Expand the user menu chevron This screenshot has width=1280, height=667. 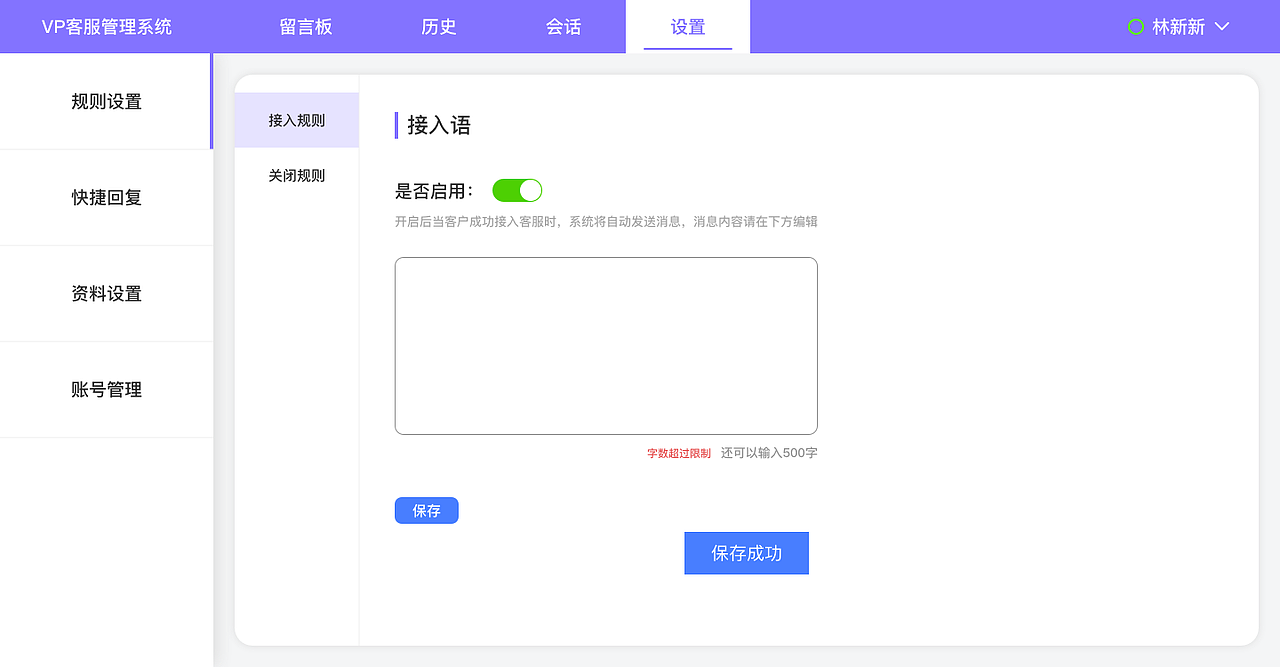1220,29
